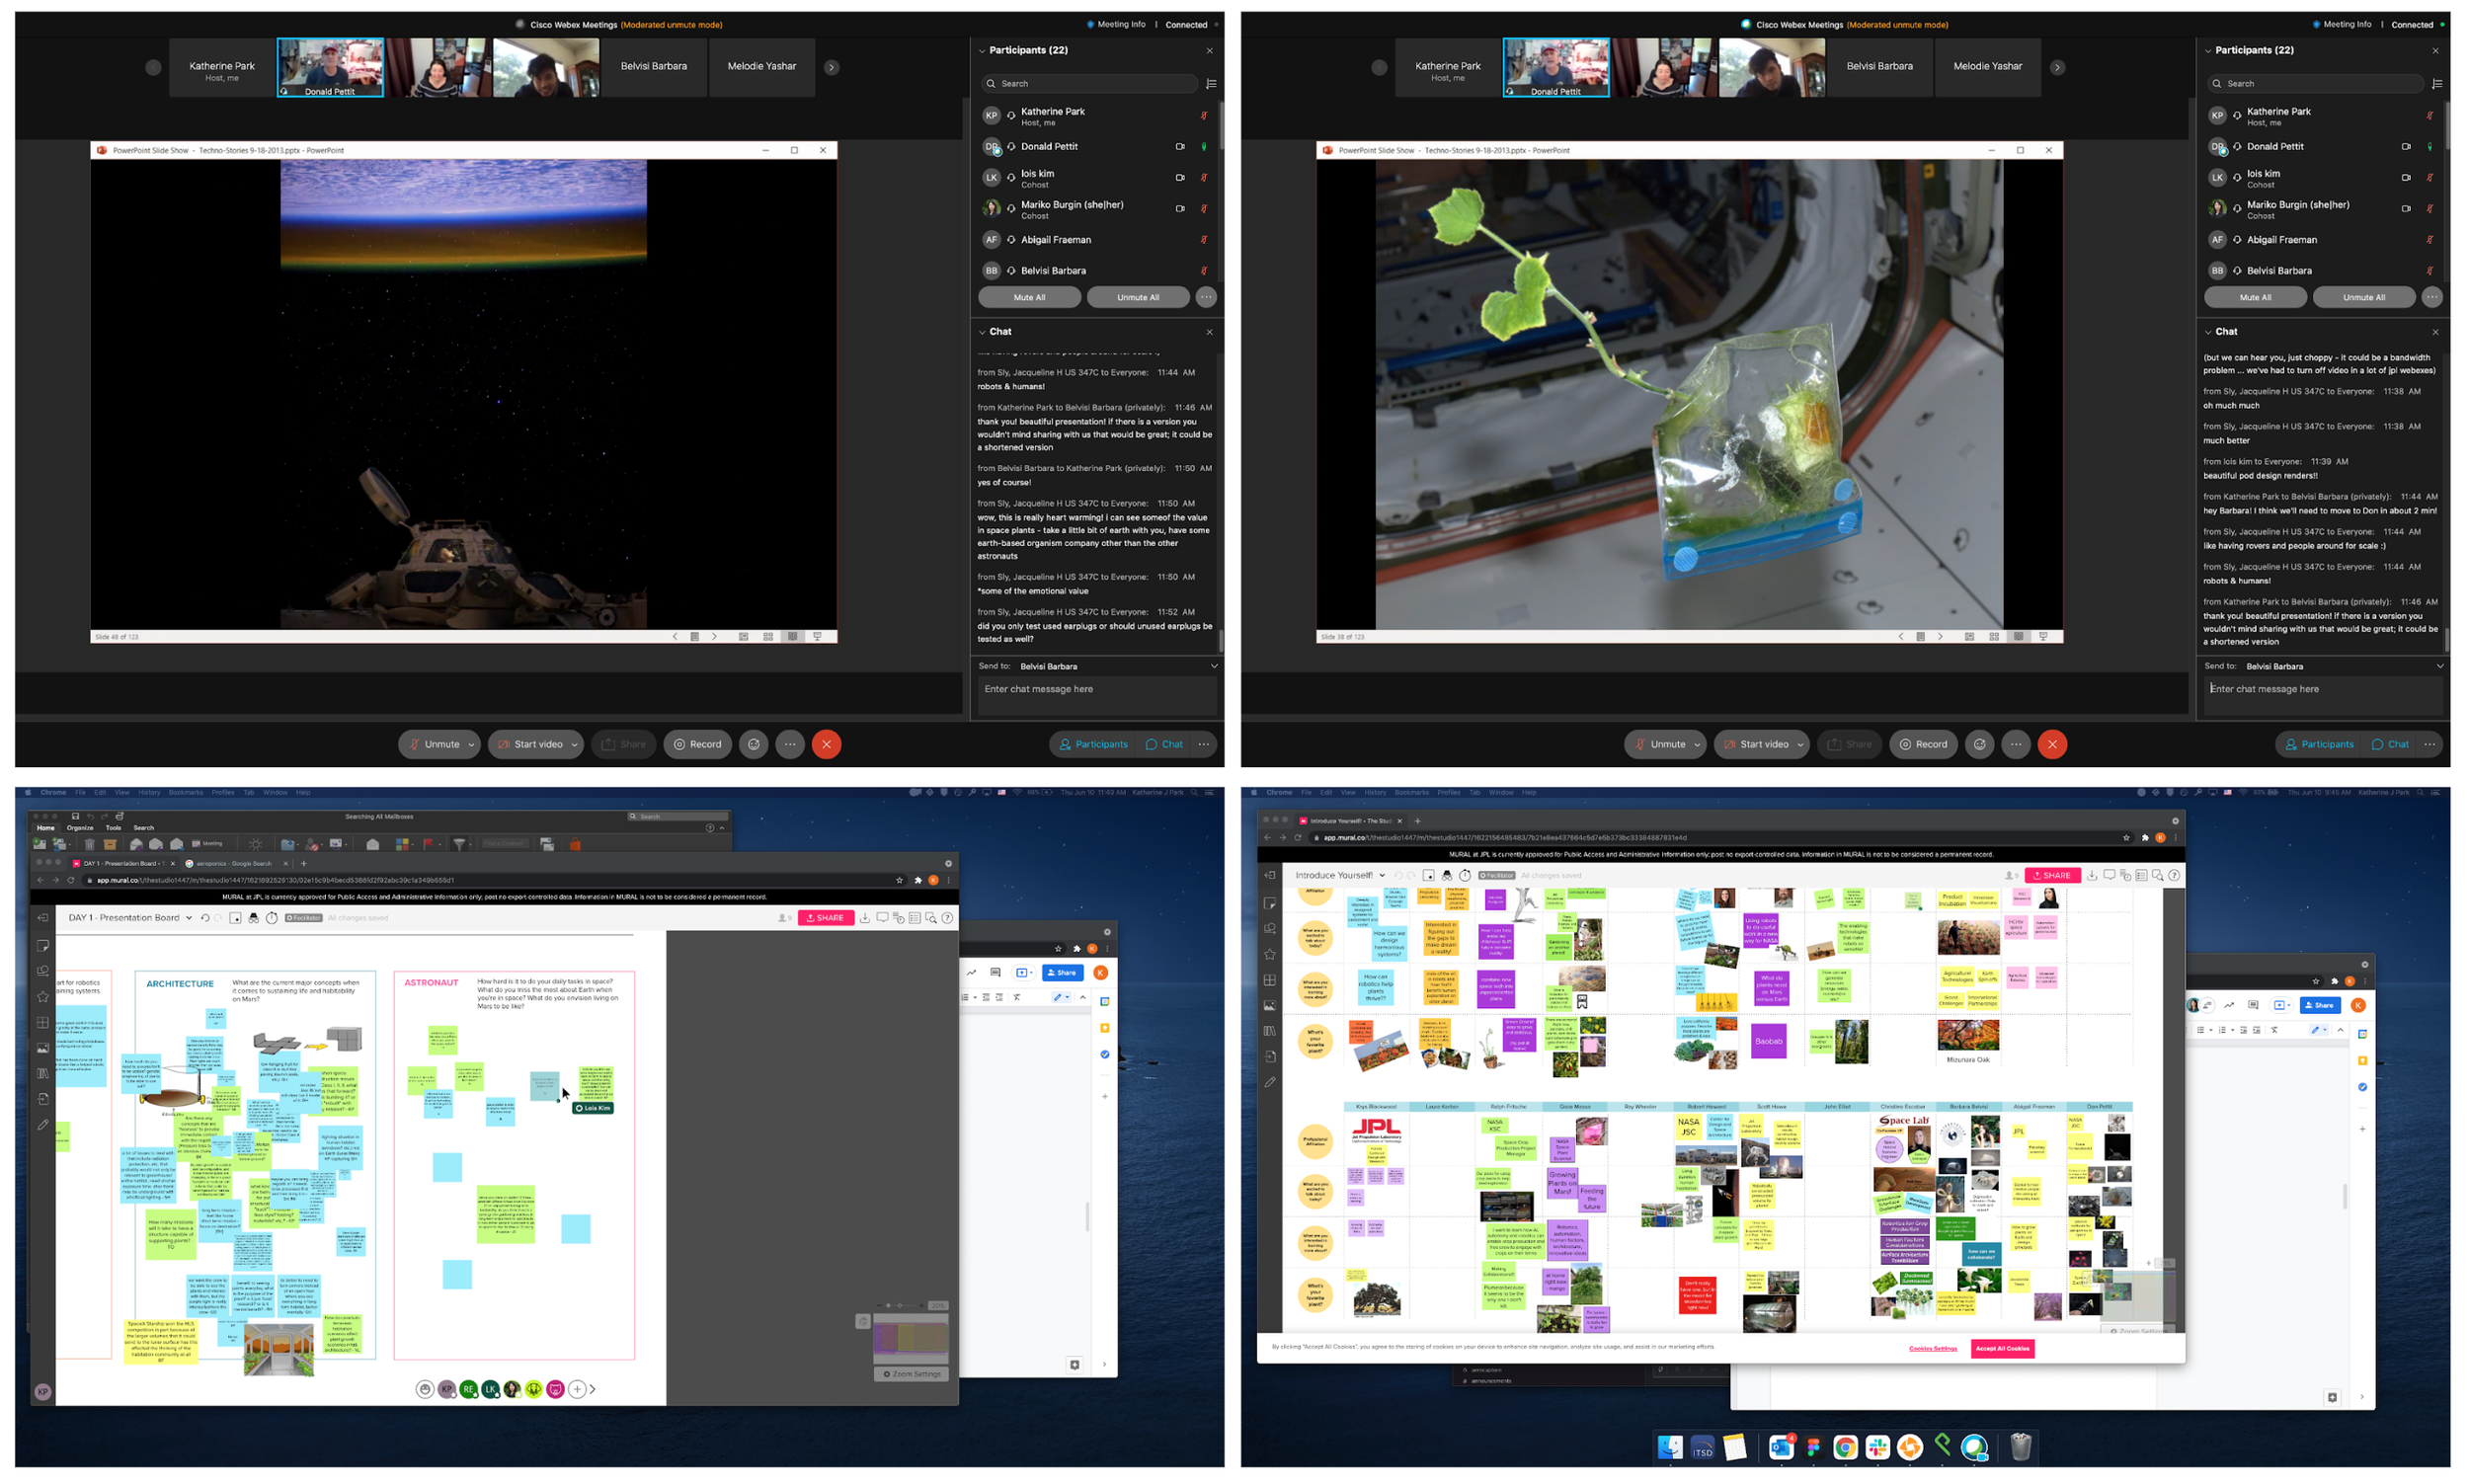Switch to the aeroponics - Google Search browser tab
Image resolution: width=2469 pixels, height=1484 pixels.
click(x=234, y=863)
